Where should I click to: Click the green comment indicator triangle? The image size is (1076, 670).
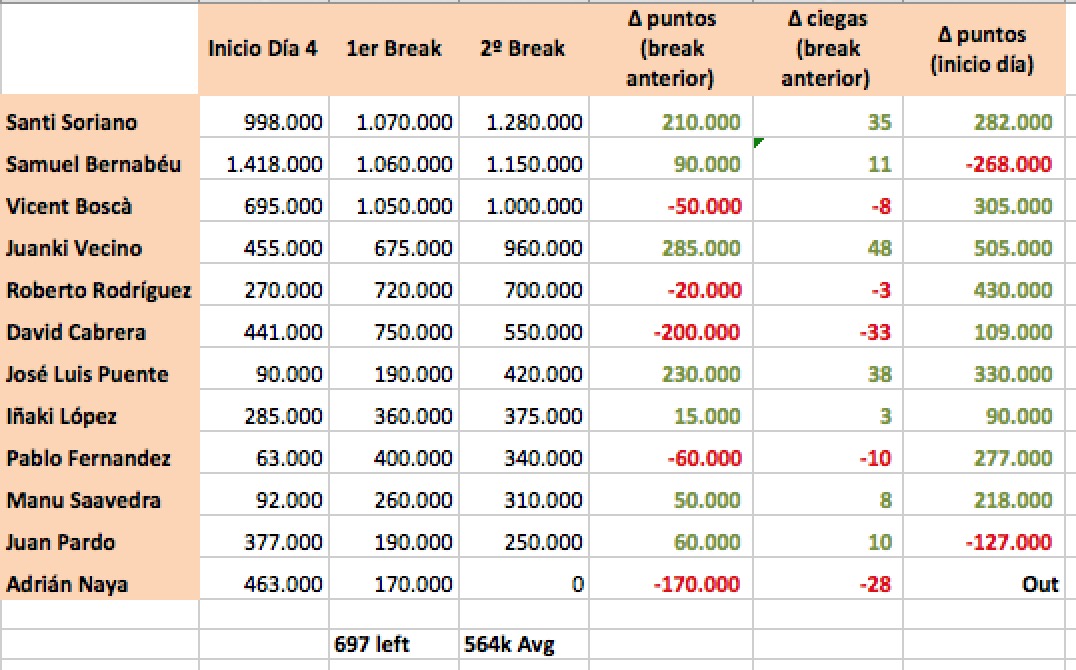point(758,142)
